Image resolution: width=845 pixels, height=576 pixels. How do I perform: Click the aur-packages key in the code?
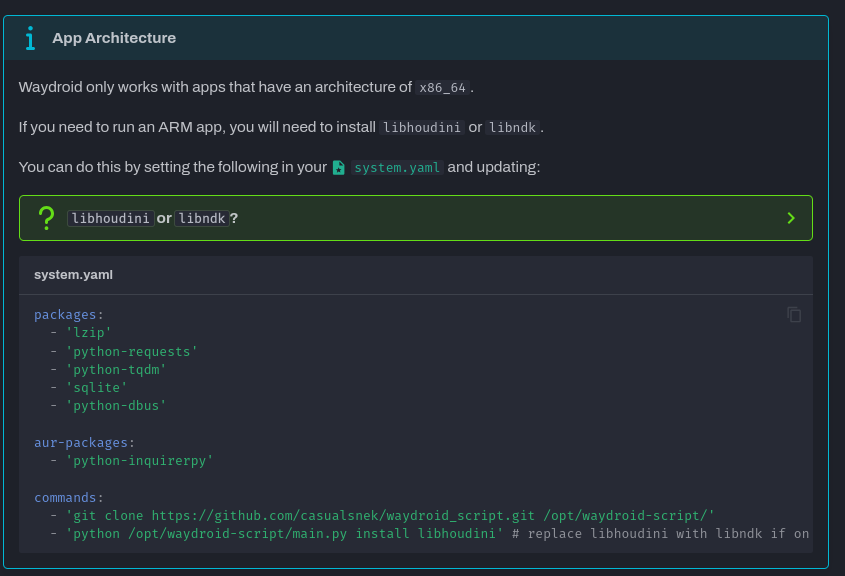pyautogui.click(x=81, y=442)
